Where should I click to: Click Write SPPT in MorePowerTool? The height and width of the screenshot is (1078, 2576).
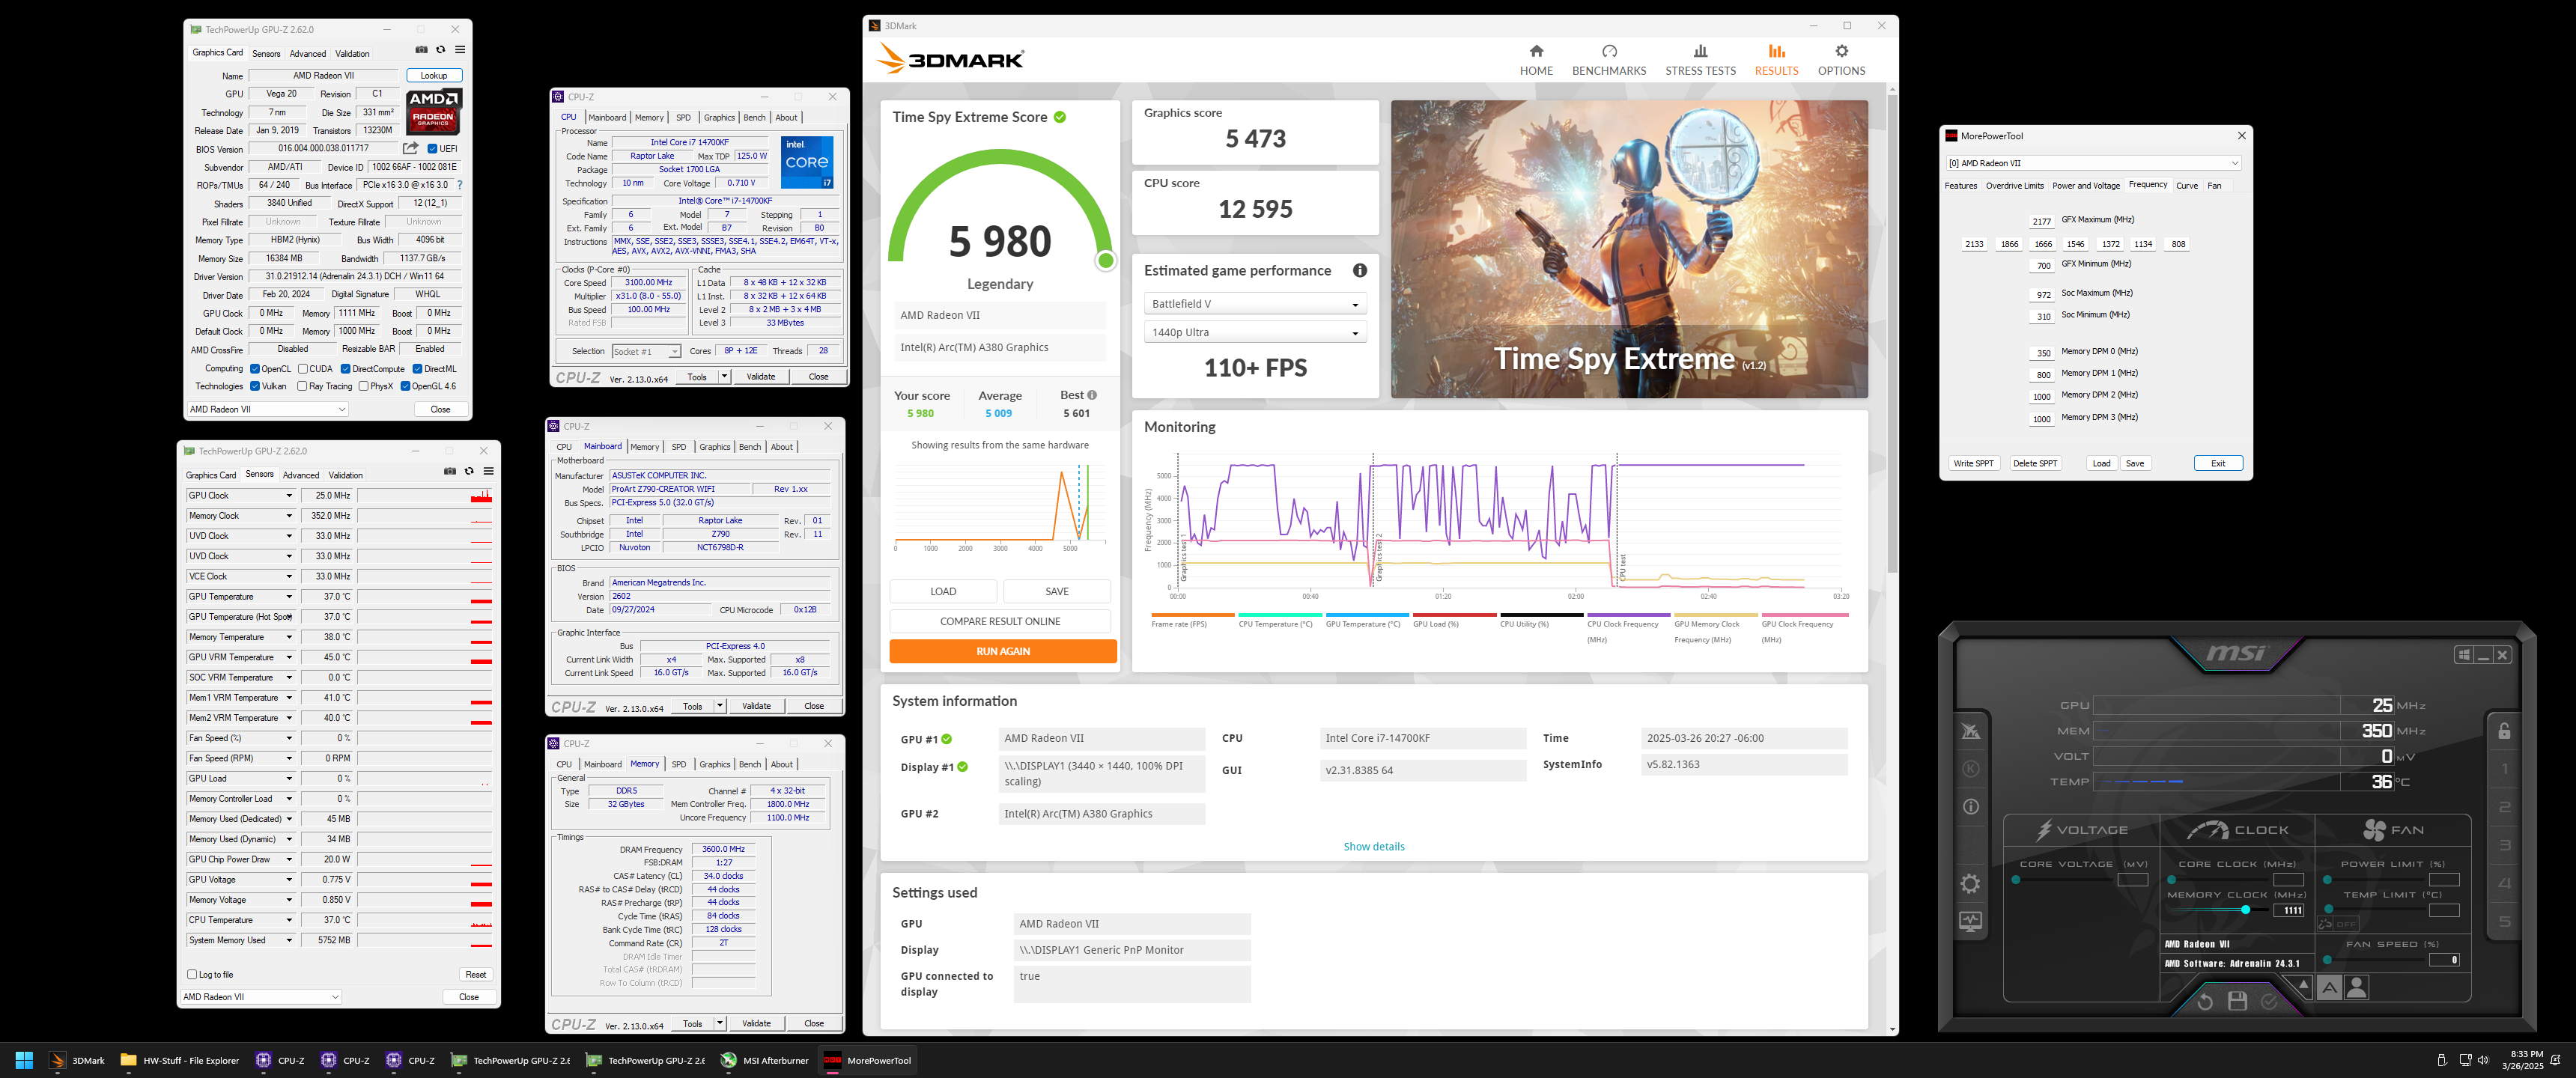[x=1974, y=463]
